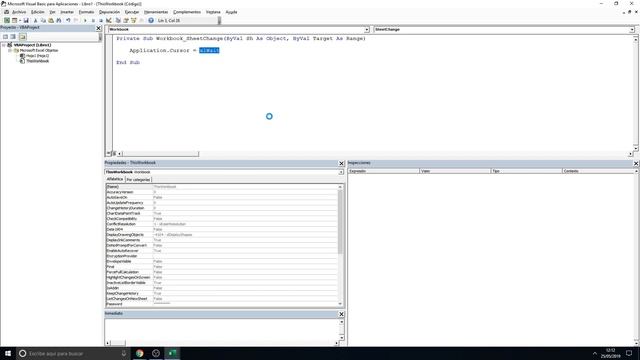Cut selection with the scissors icon
640x360 pixels.
pyautogui.click(x=36, y=20)
